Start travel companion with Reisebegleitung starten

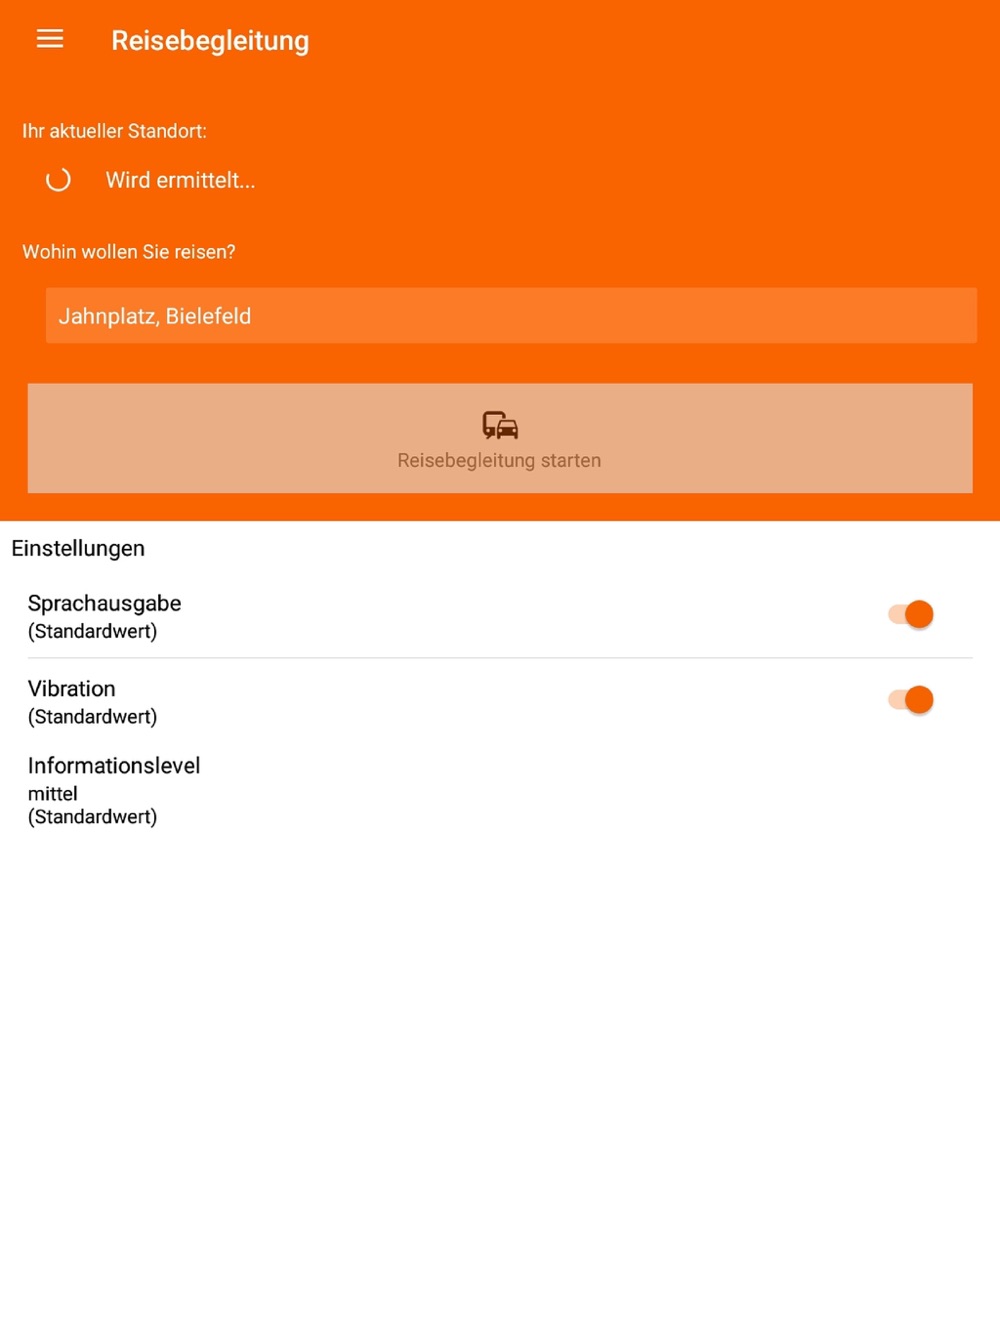[500, 438]
